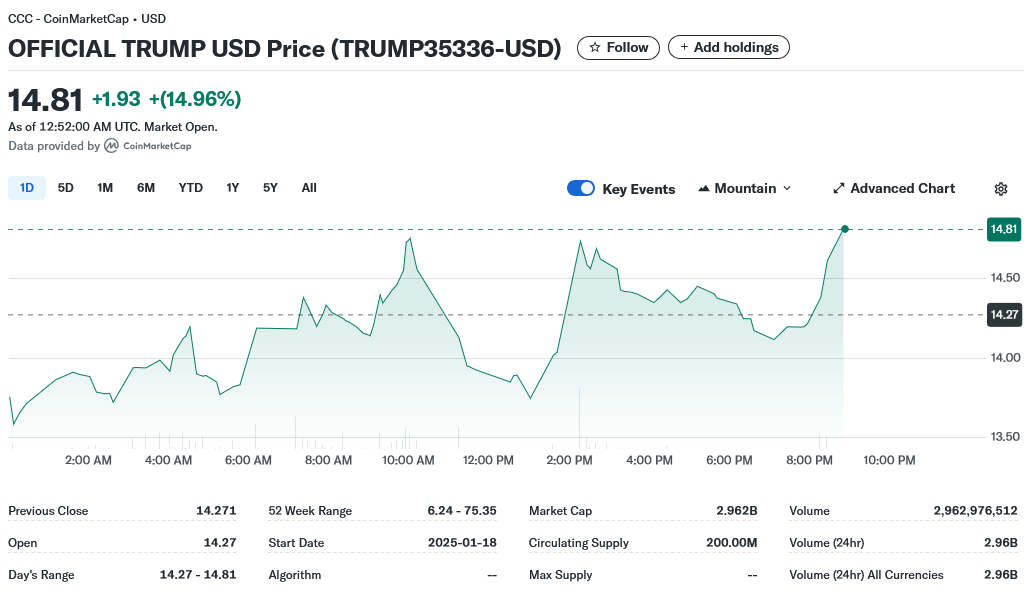Click the 8:00 PM time axis label
Image resolution: width=1036 pixels, height=600 pixels.
809,460
